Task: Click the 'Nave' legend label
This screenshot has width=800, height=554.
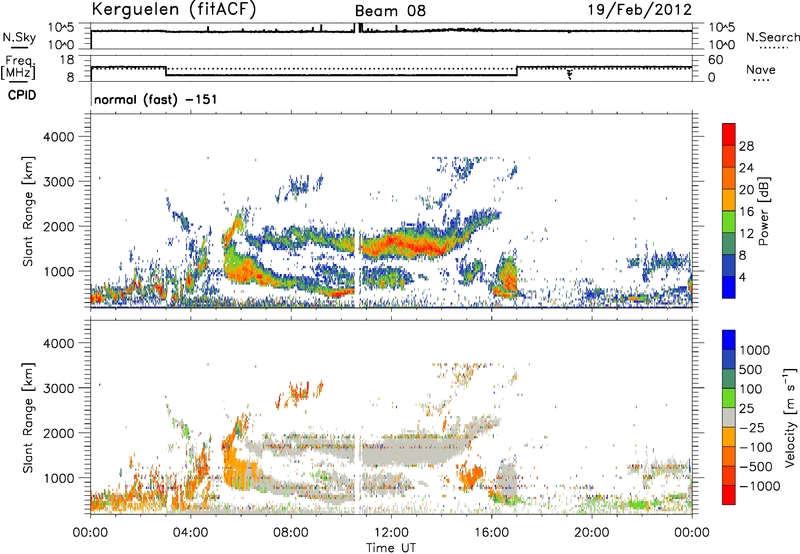Action: click(761, 69)
